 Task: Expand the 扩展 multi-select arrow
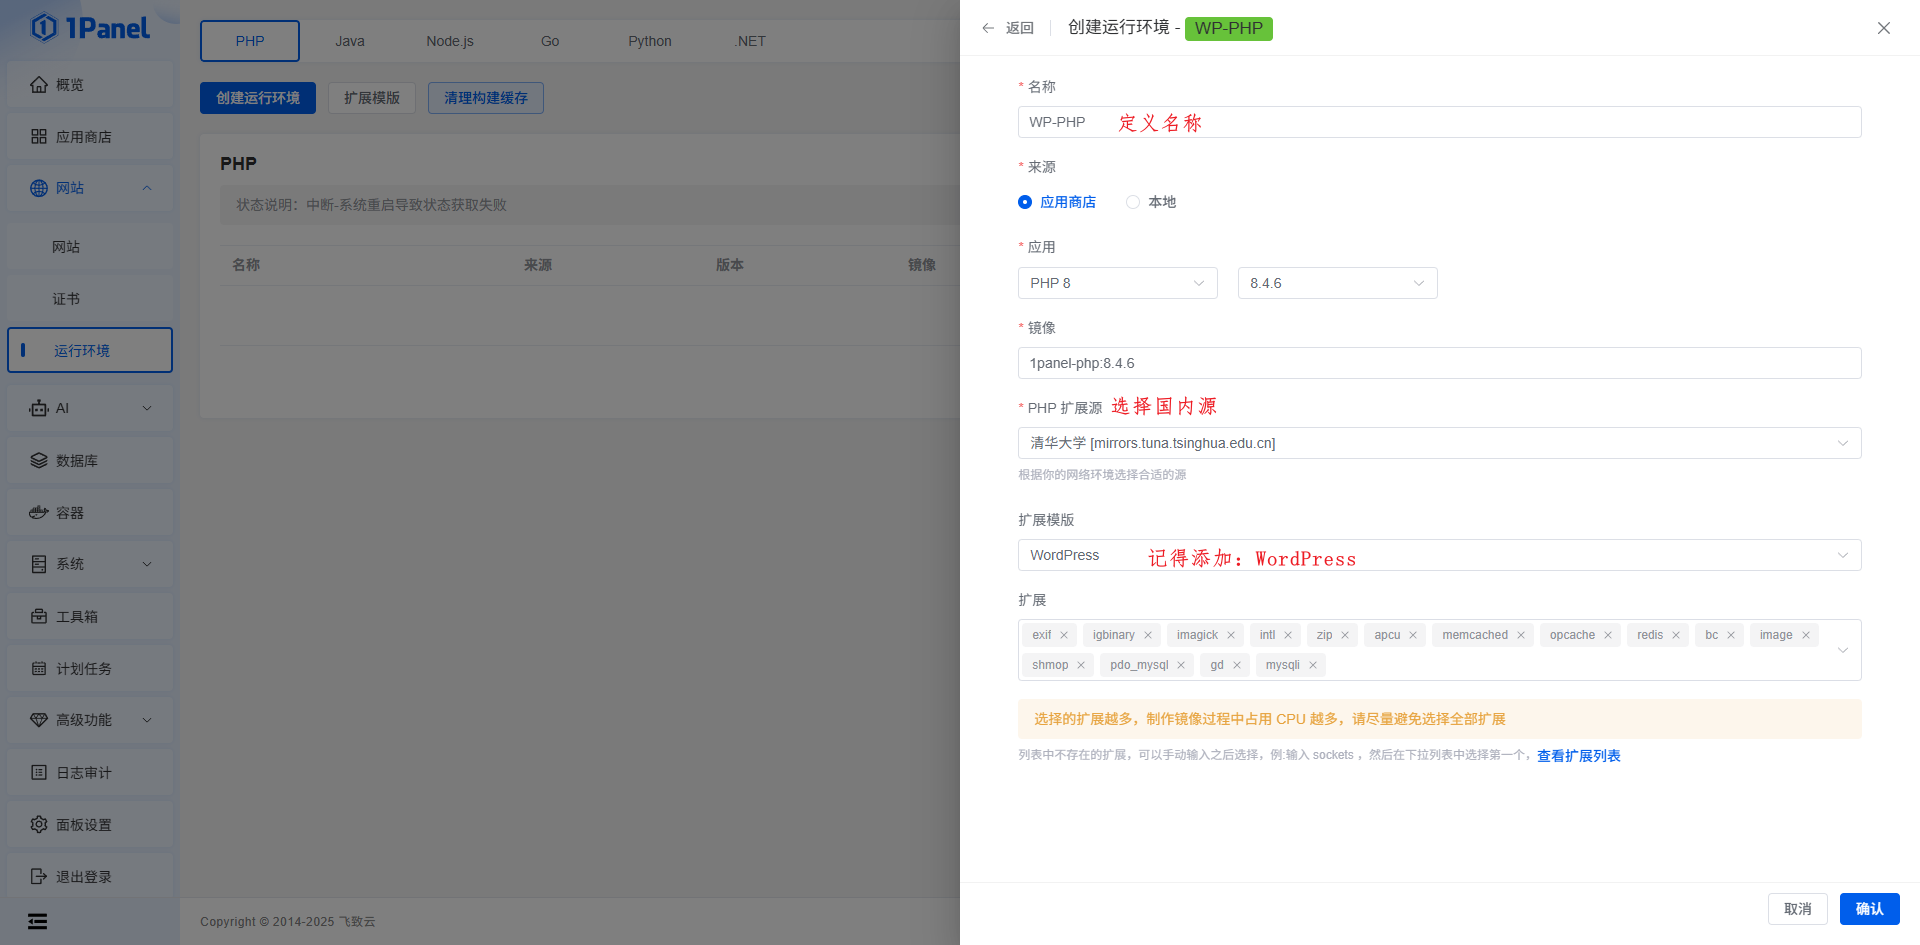click(x=1843, y=650)
